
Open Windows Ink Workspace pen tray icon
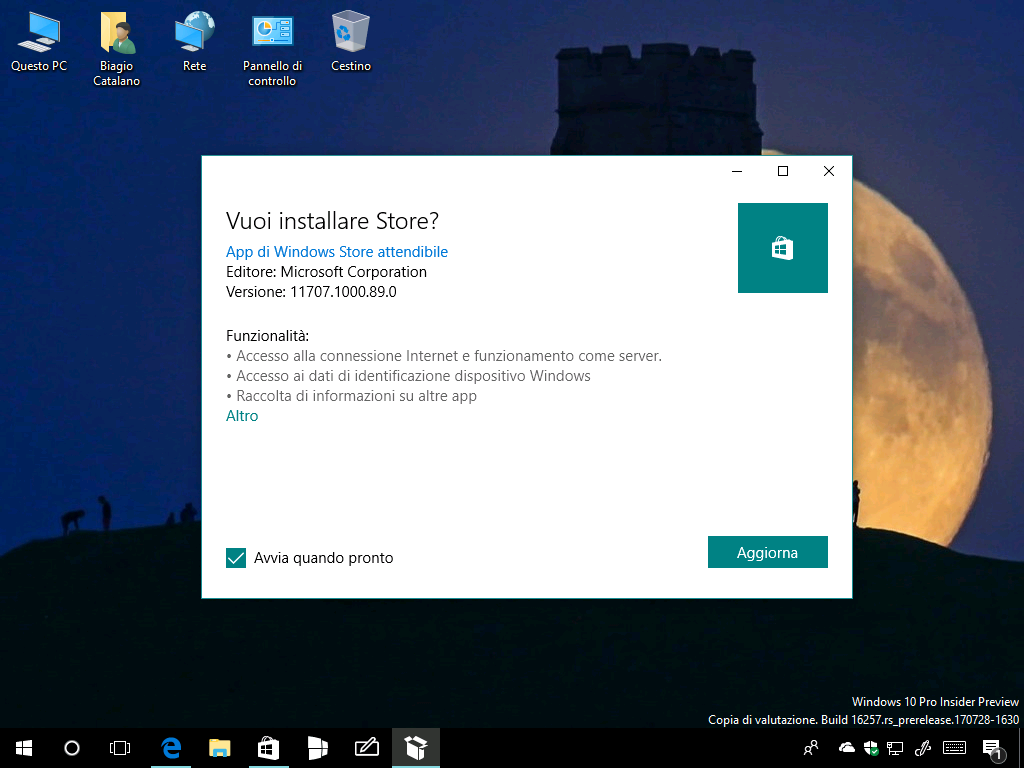click(x=923, y=748)
